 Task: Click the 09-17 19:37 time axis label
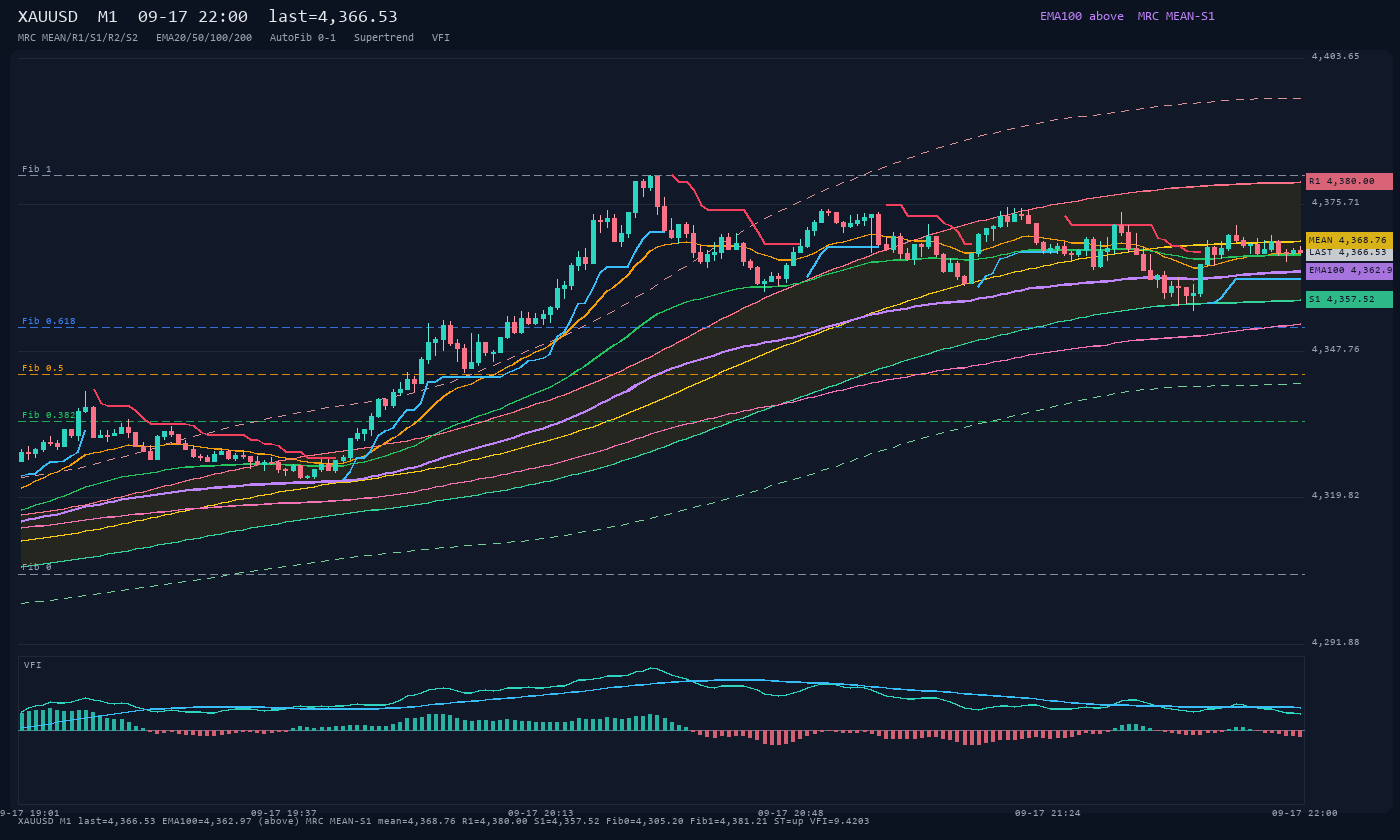tap(284, 813)
